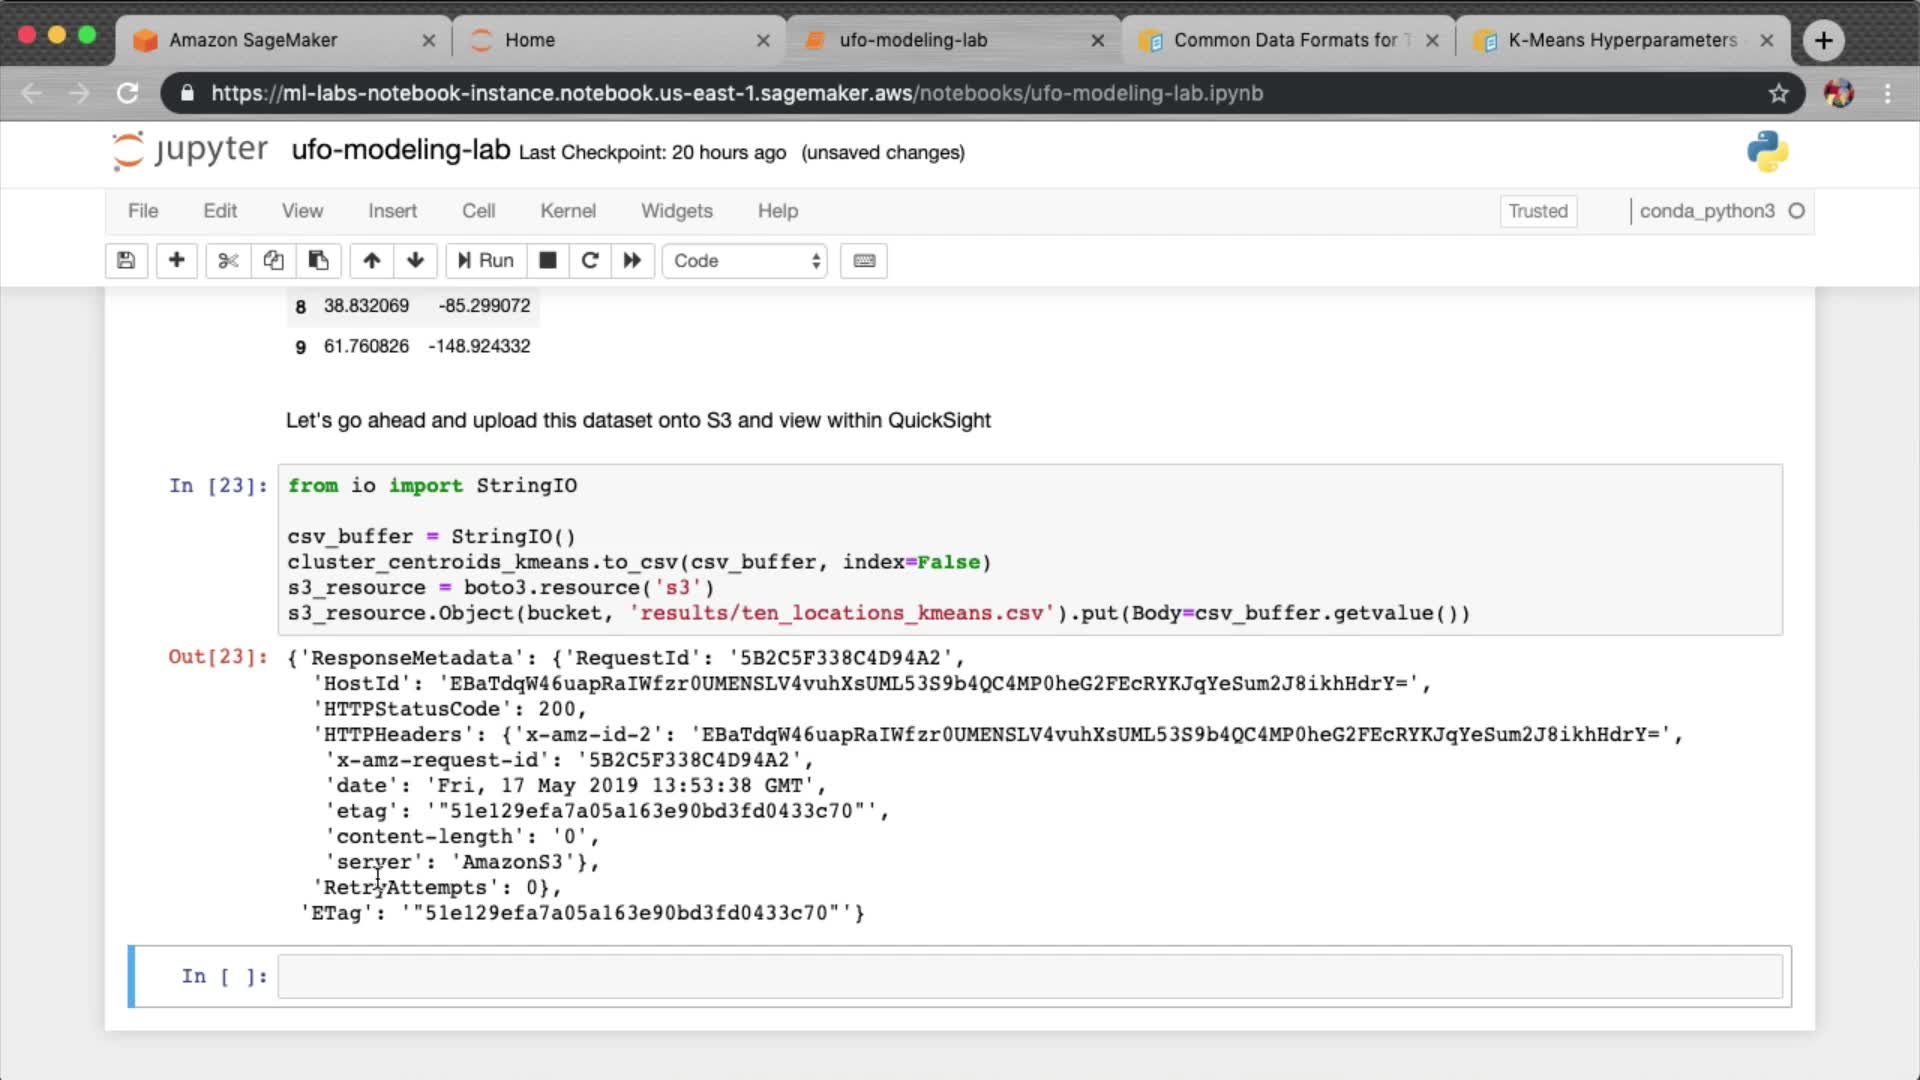Switch to K-Means Hyperparameters tab
Viewport: 1920px width, 1080px height.
(x=1620, y=40)
